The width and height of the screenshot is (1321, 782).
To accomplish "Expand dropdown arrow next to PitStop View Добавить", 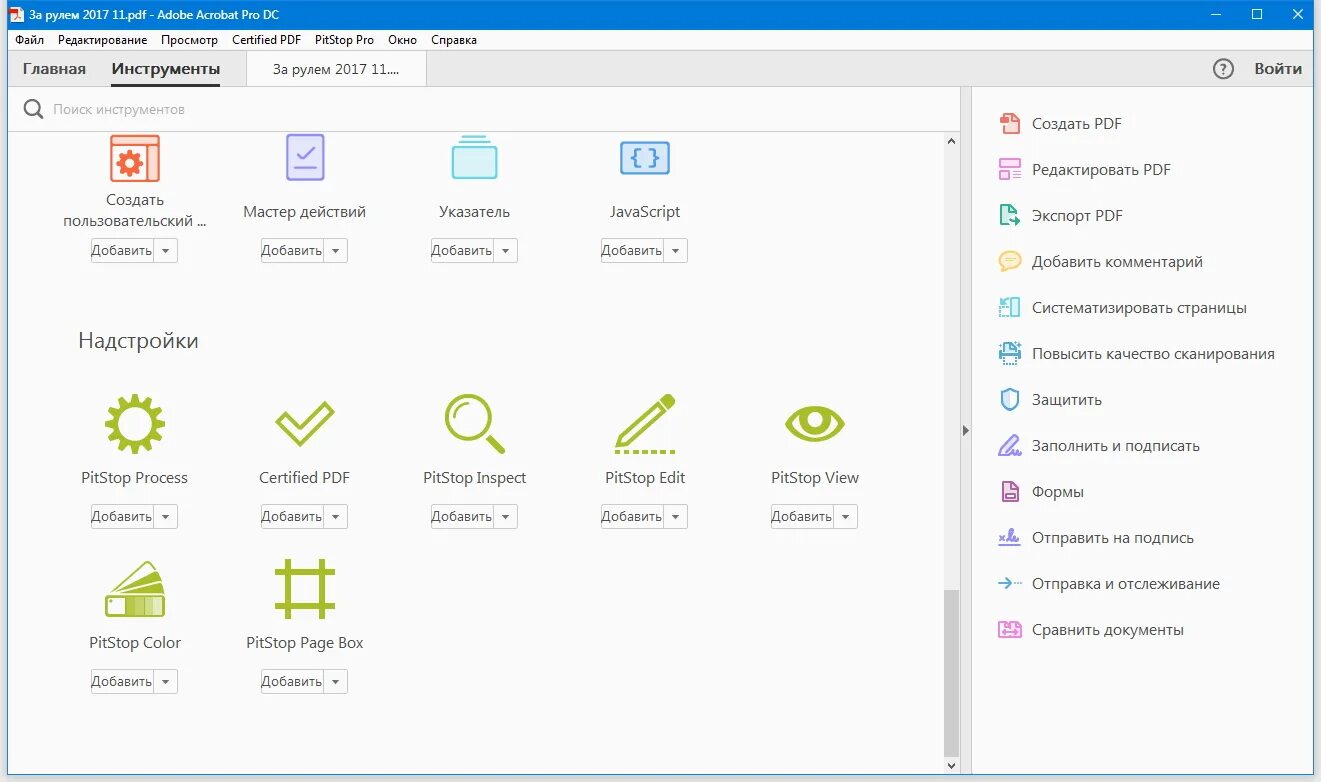I will (x=846, y=516).
